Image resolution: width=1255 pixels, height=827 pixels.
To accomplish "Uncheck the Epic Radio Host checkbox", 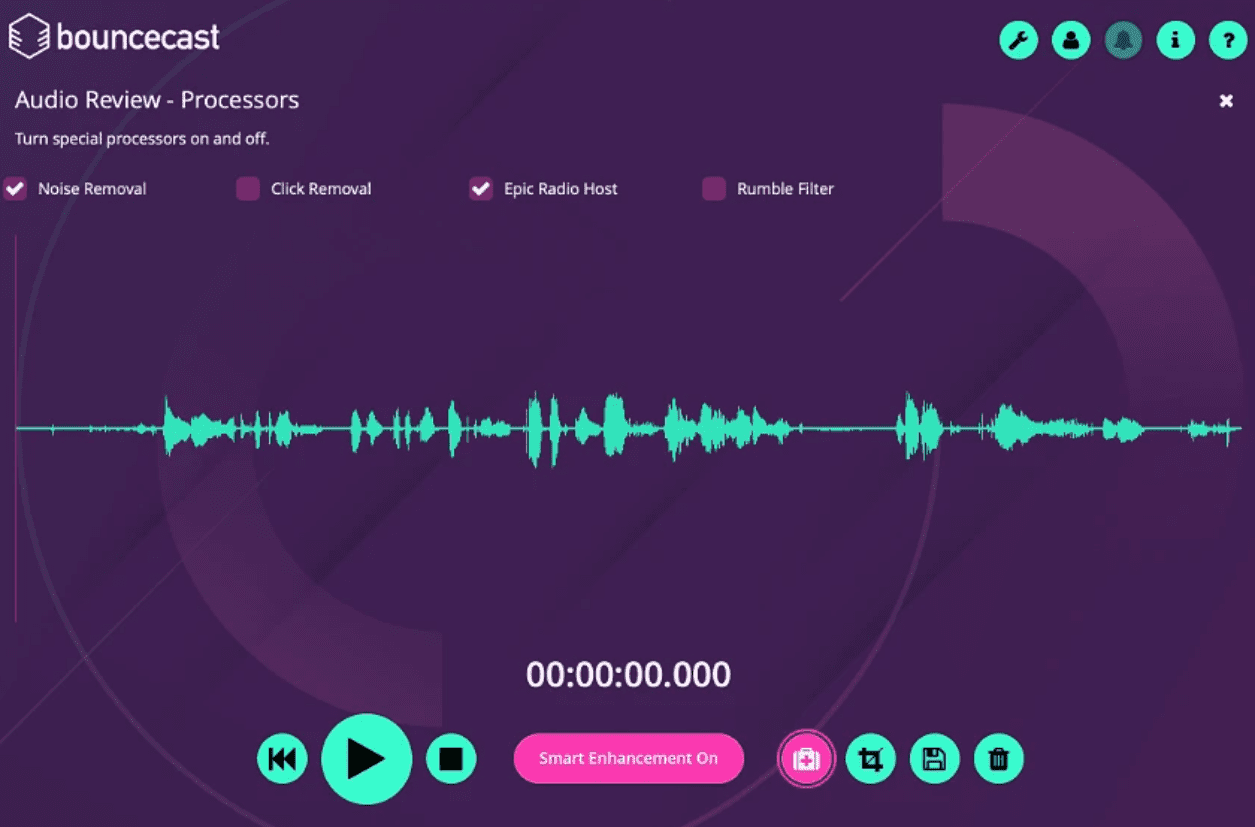I will click(x=481, y=188).
